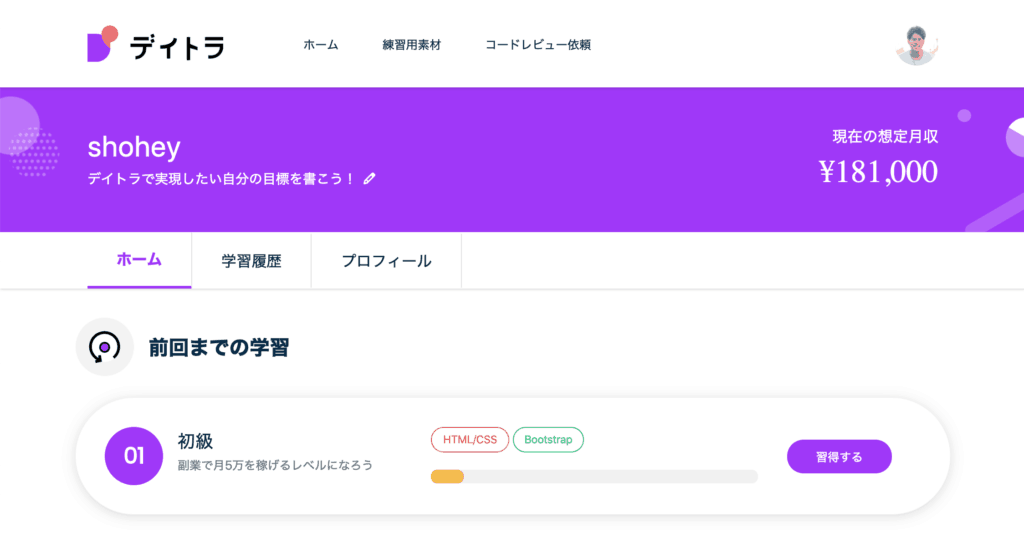This screenshot has height=548, width=1024.
Task: Click the purple 01 course badge
Action: (134, 456)
